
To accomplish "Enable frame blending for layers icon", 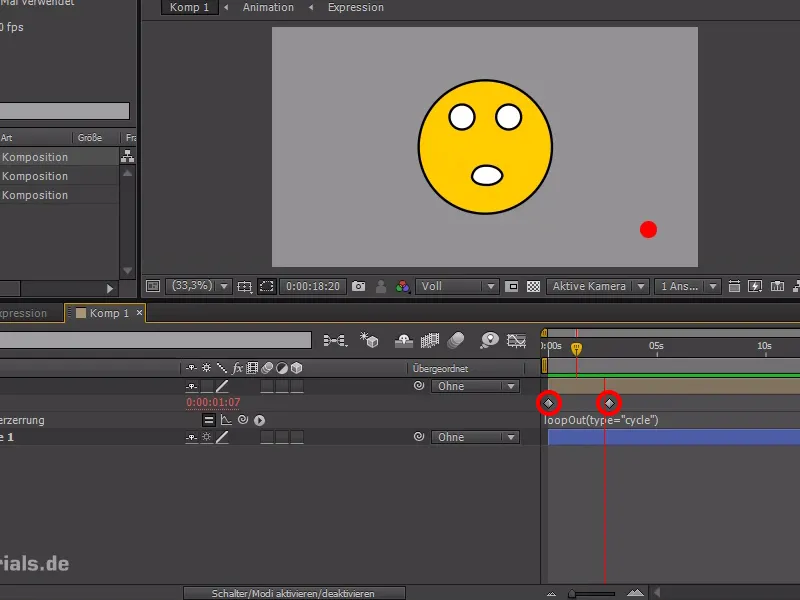I will [x=430, y=340].
